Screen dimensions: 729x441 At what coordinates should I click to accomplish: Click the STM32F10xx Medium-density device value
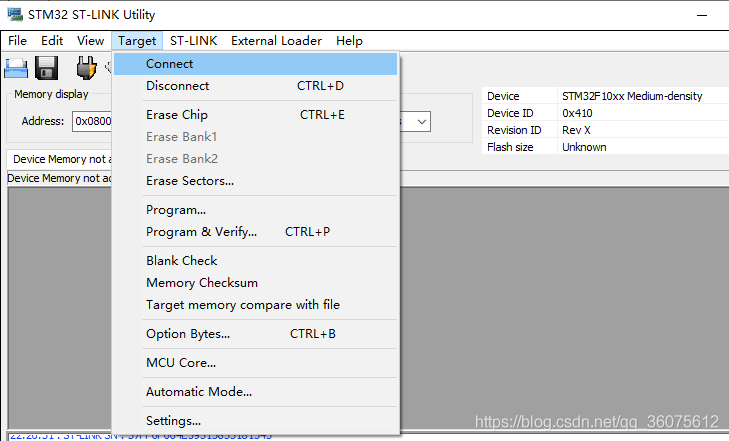[632, 96]
